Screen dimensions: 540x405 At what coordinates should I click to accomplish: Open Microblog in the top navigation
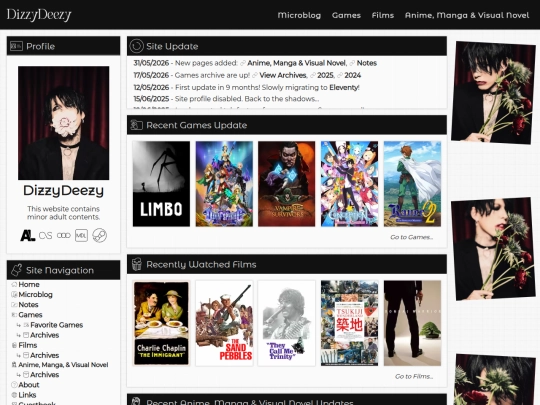299,15
